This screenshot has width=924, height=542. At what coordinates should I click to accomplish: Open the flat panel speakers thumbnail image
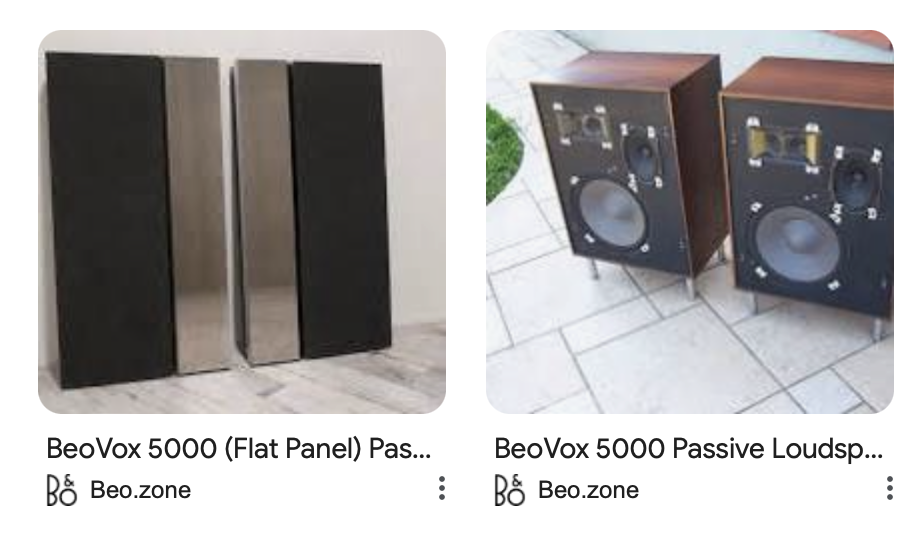[242, 222]
